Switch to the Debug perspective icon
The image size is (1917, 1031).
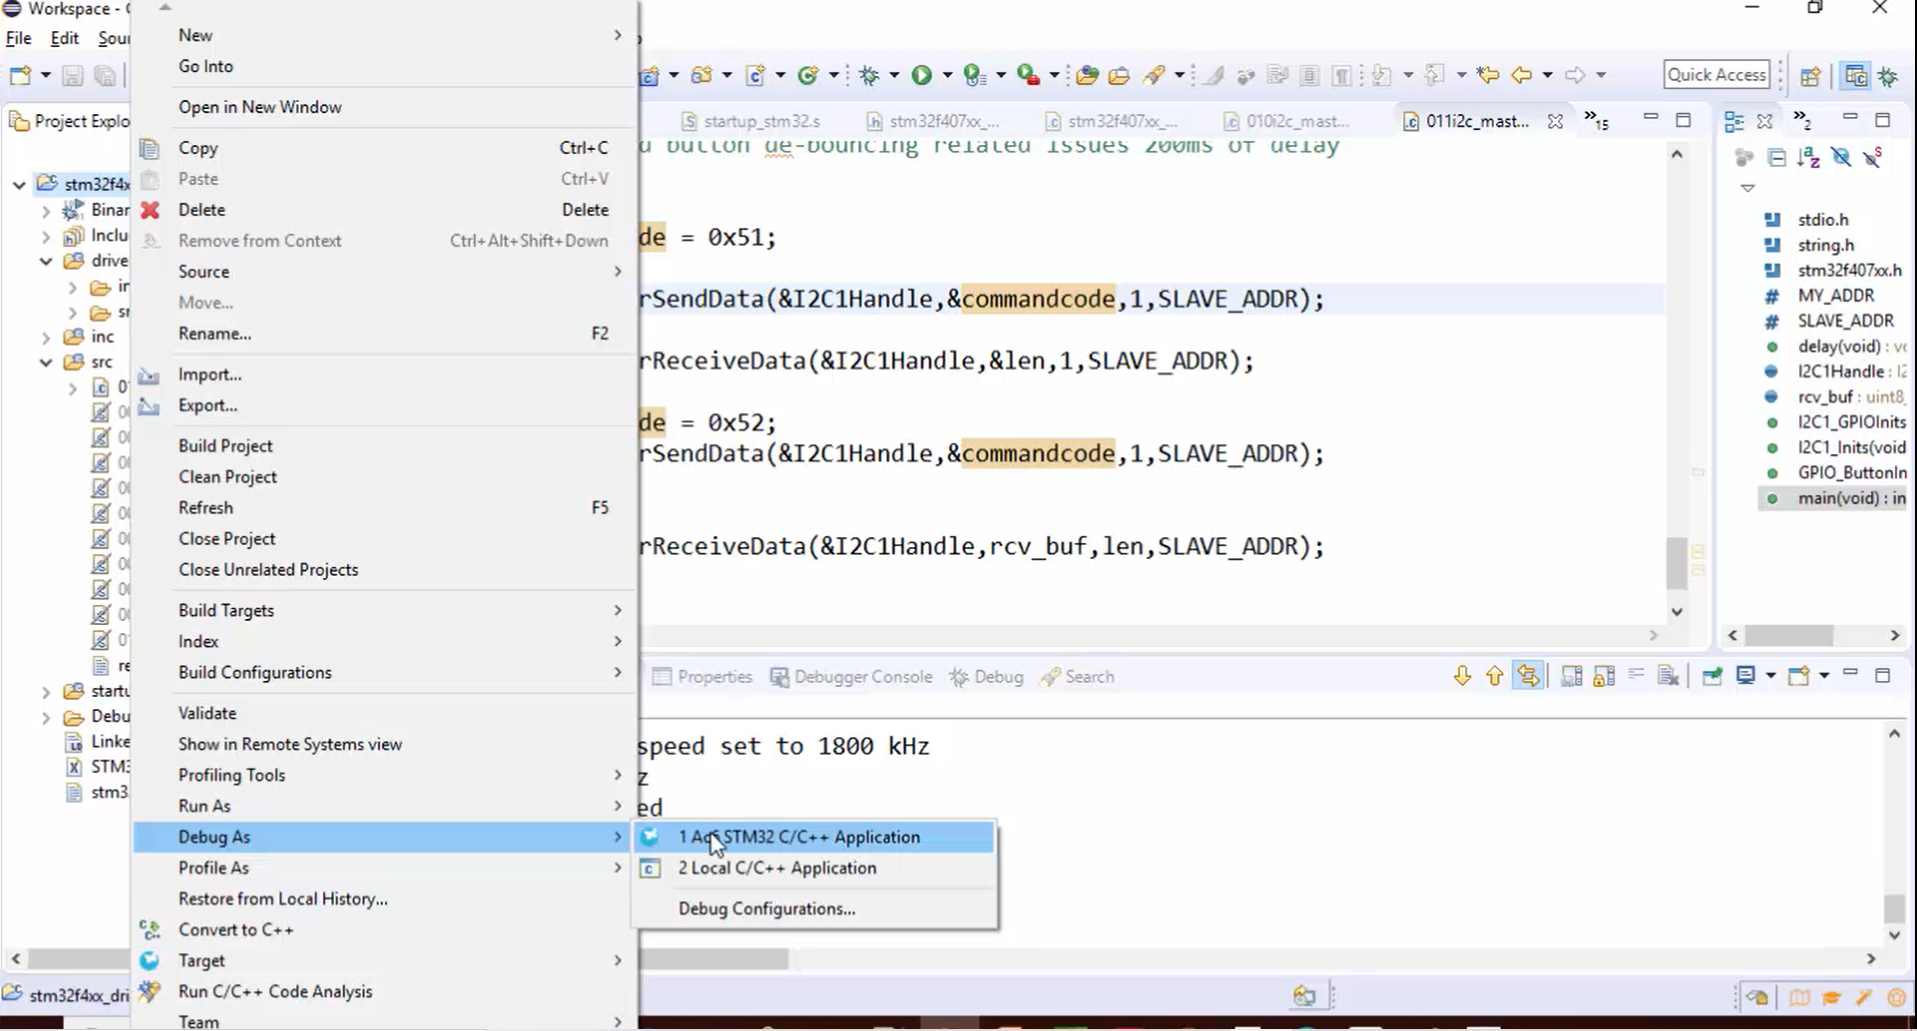coord(1888,76)
